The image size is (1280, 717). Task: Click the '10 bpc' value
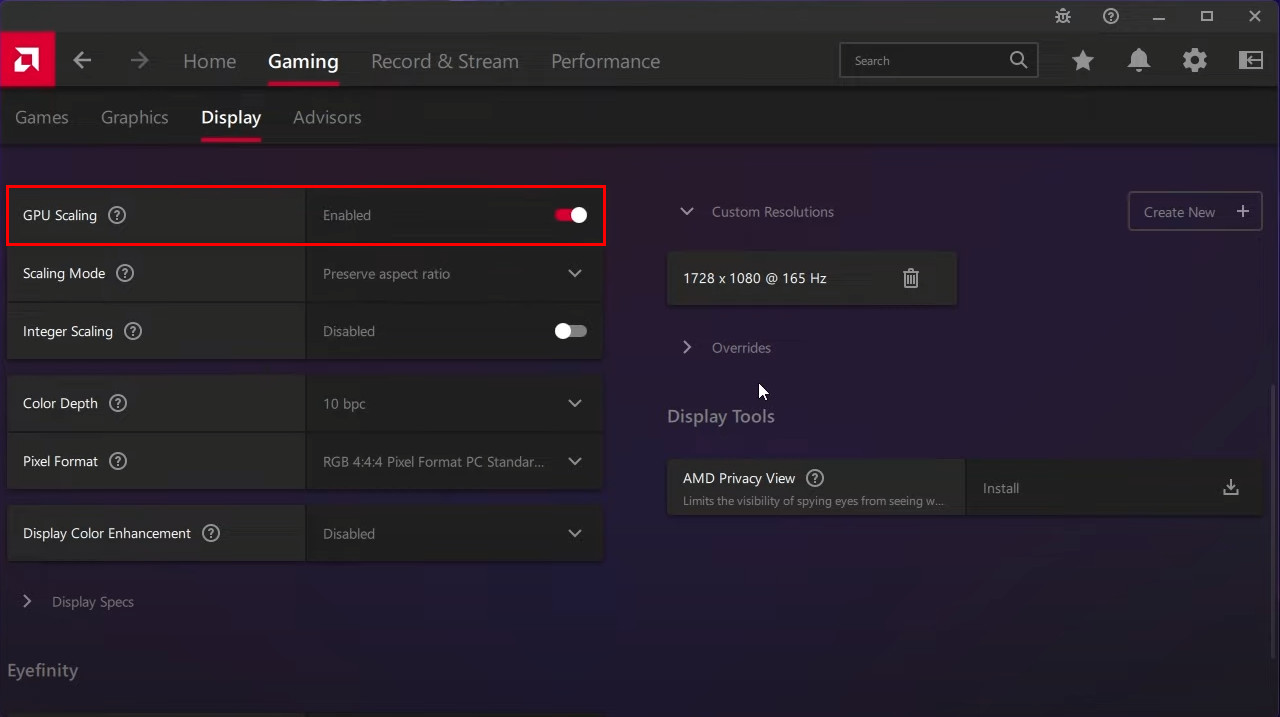(x=344, y=404)
